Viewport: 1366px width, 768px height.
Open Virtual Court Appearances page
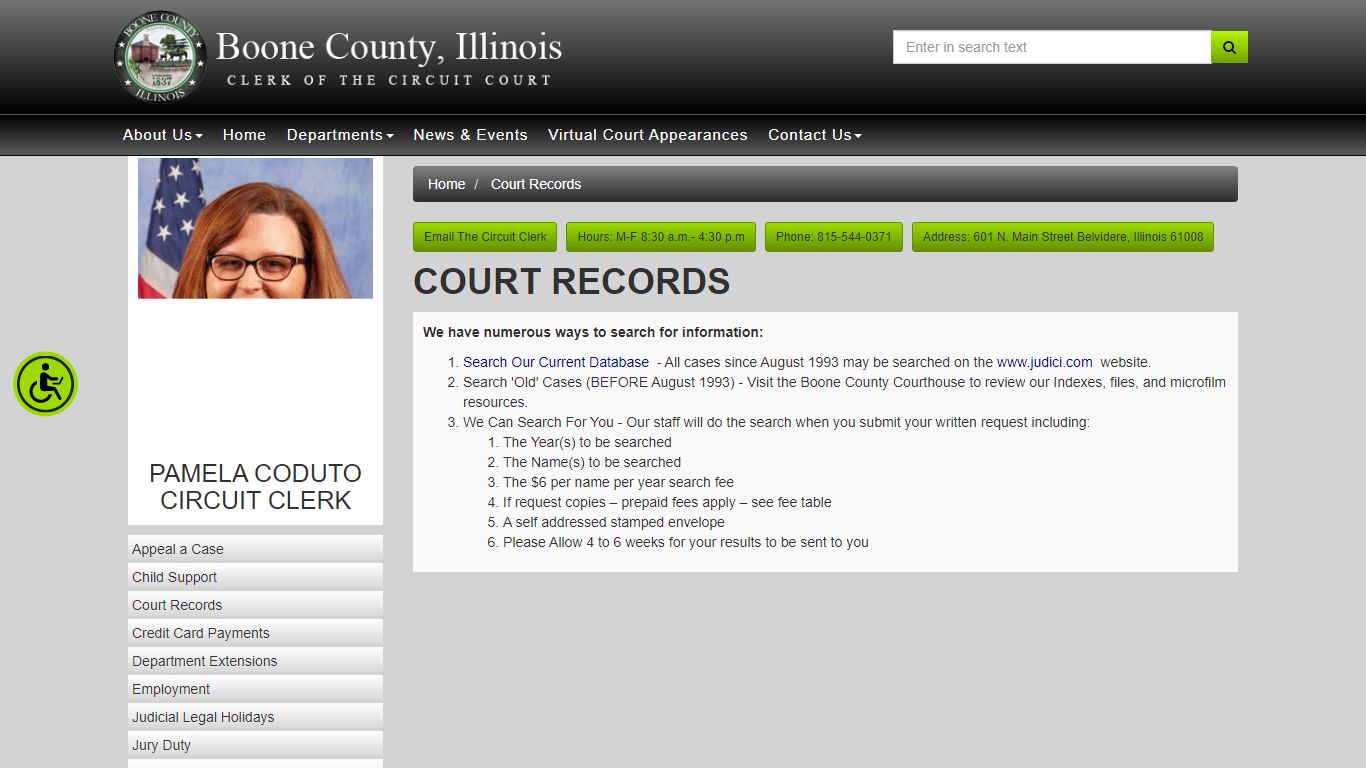pyautogui.click(x=648, y=135)
